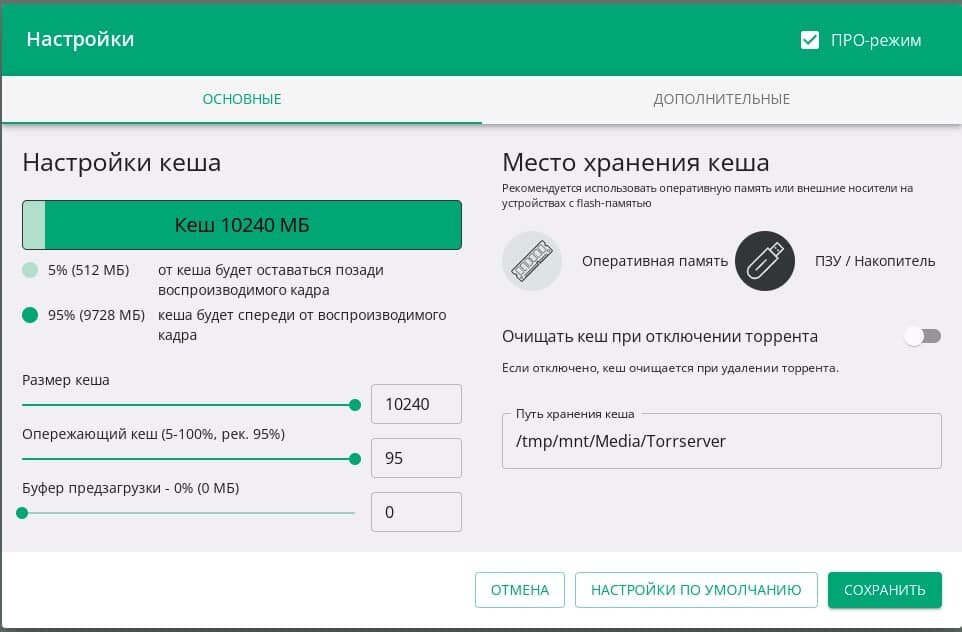
Task: Click the Размер кеша slider handle
Action: pyautogui.click(x=355, y=405)
